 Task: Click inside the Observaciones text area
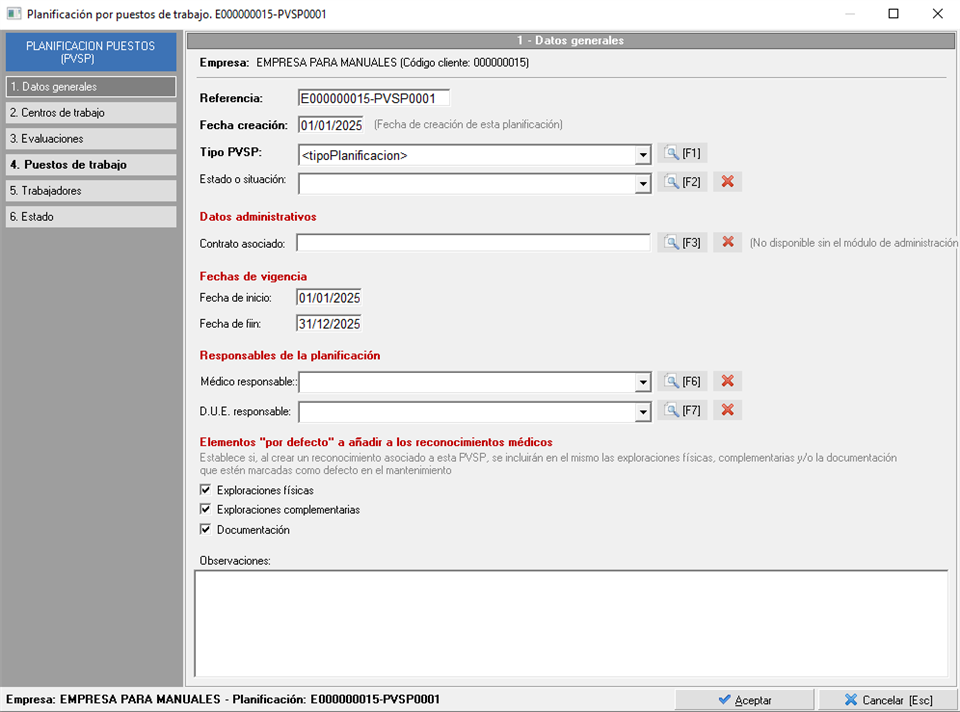570,622
